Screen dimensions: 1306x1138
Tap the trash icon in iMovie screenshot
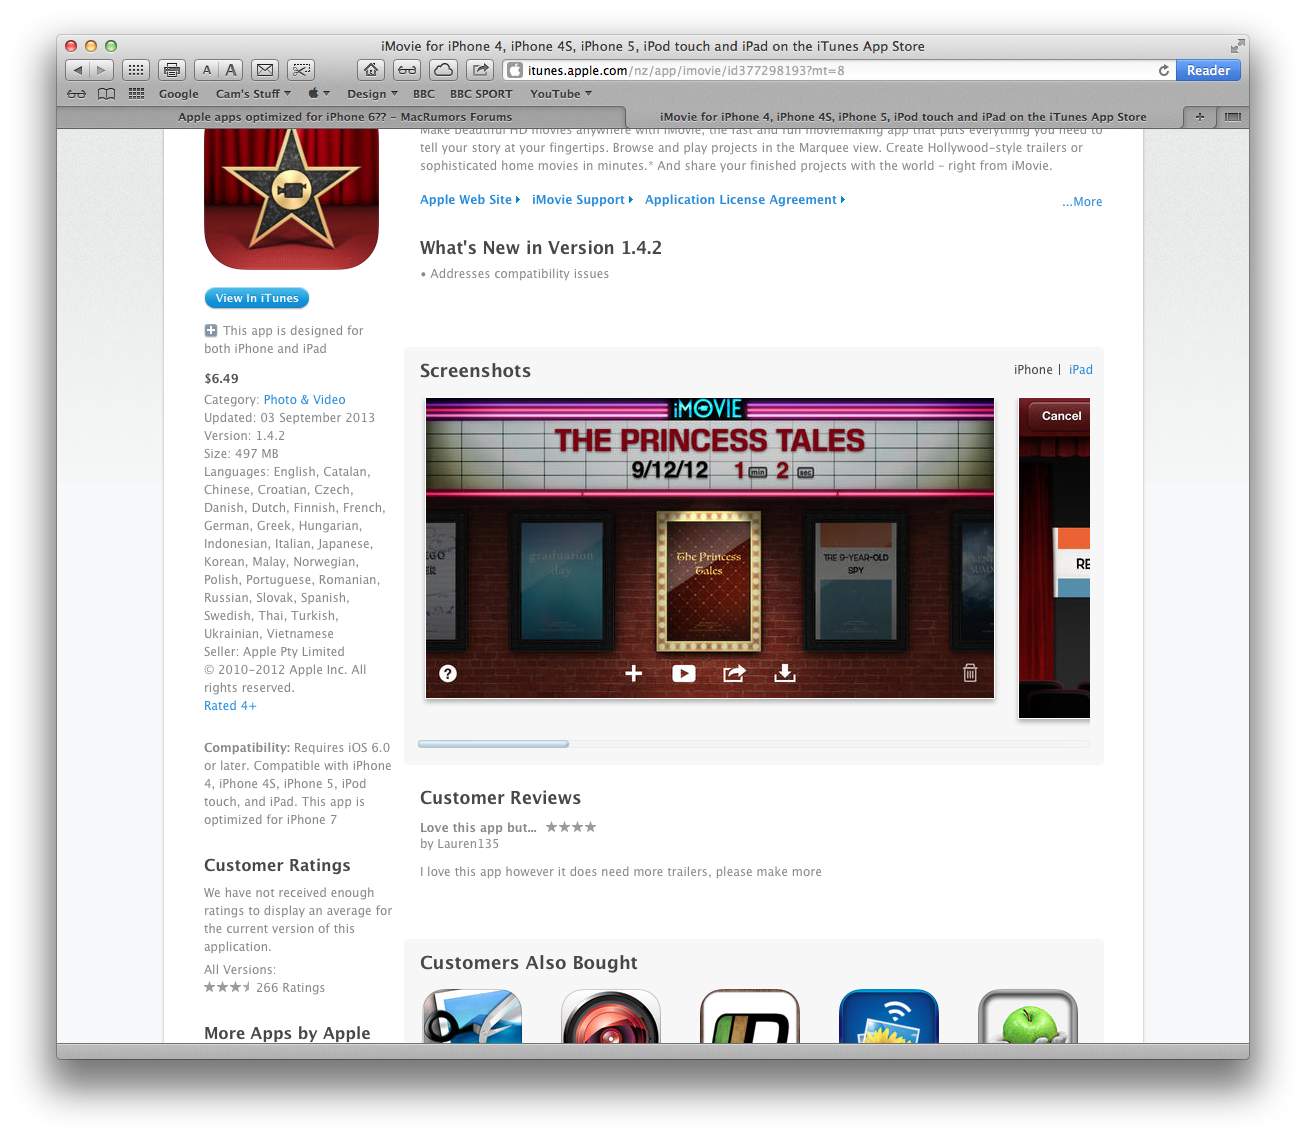[x=970, y=673]
